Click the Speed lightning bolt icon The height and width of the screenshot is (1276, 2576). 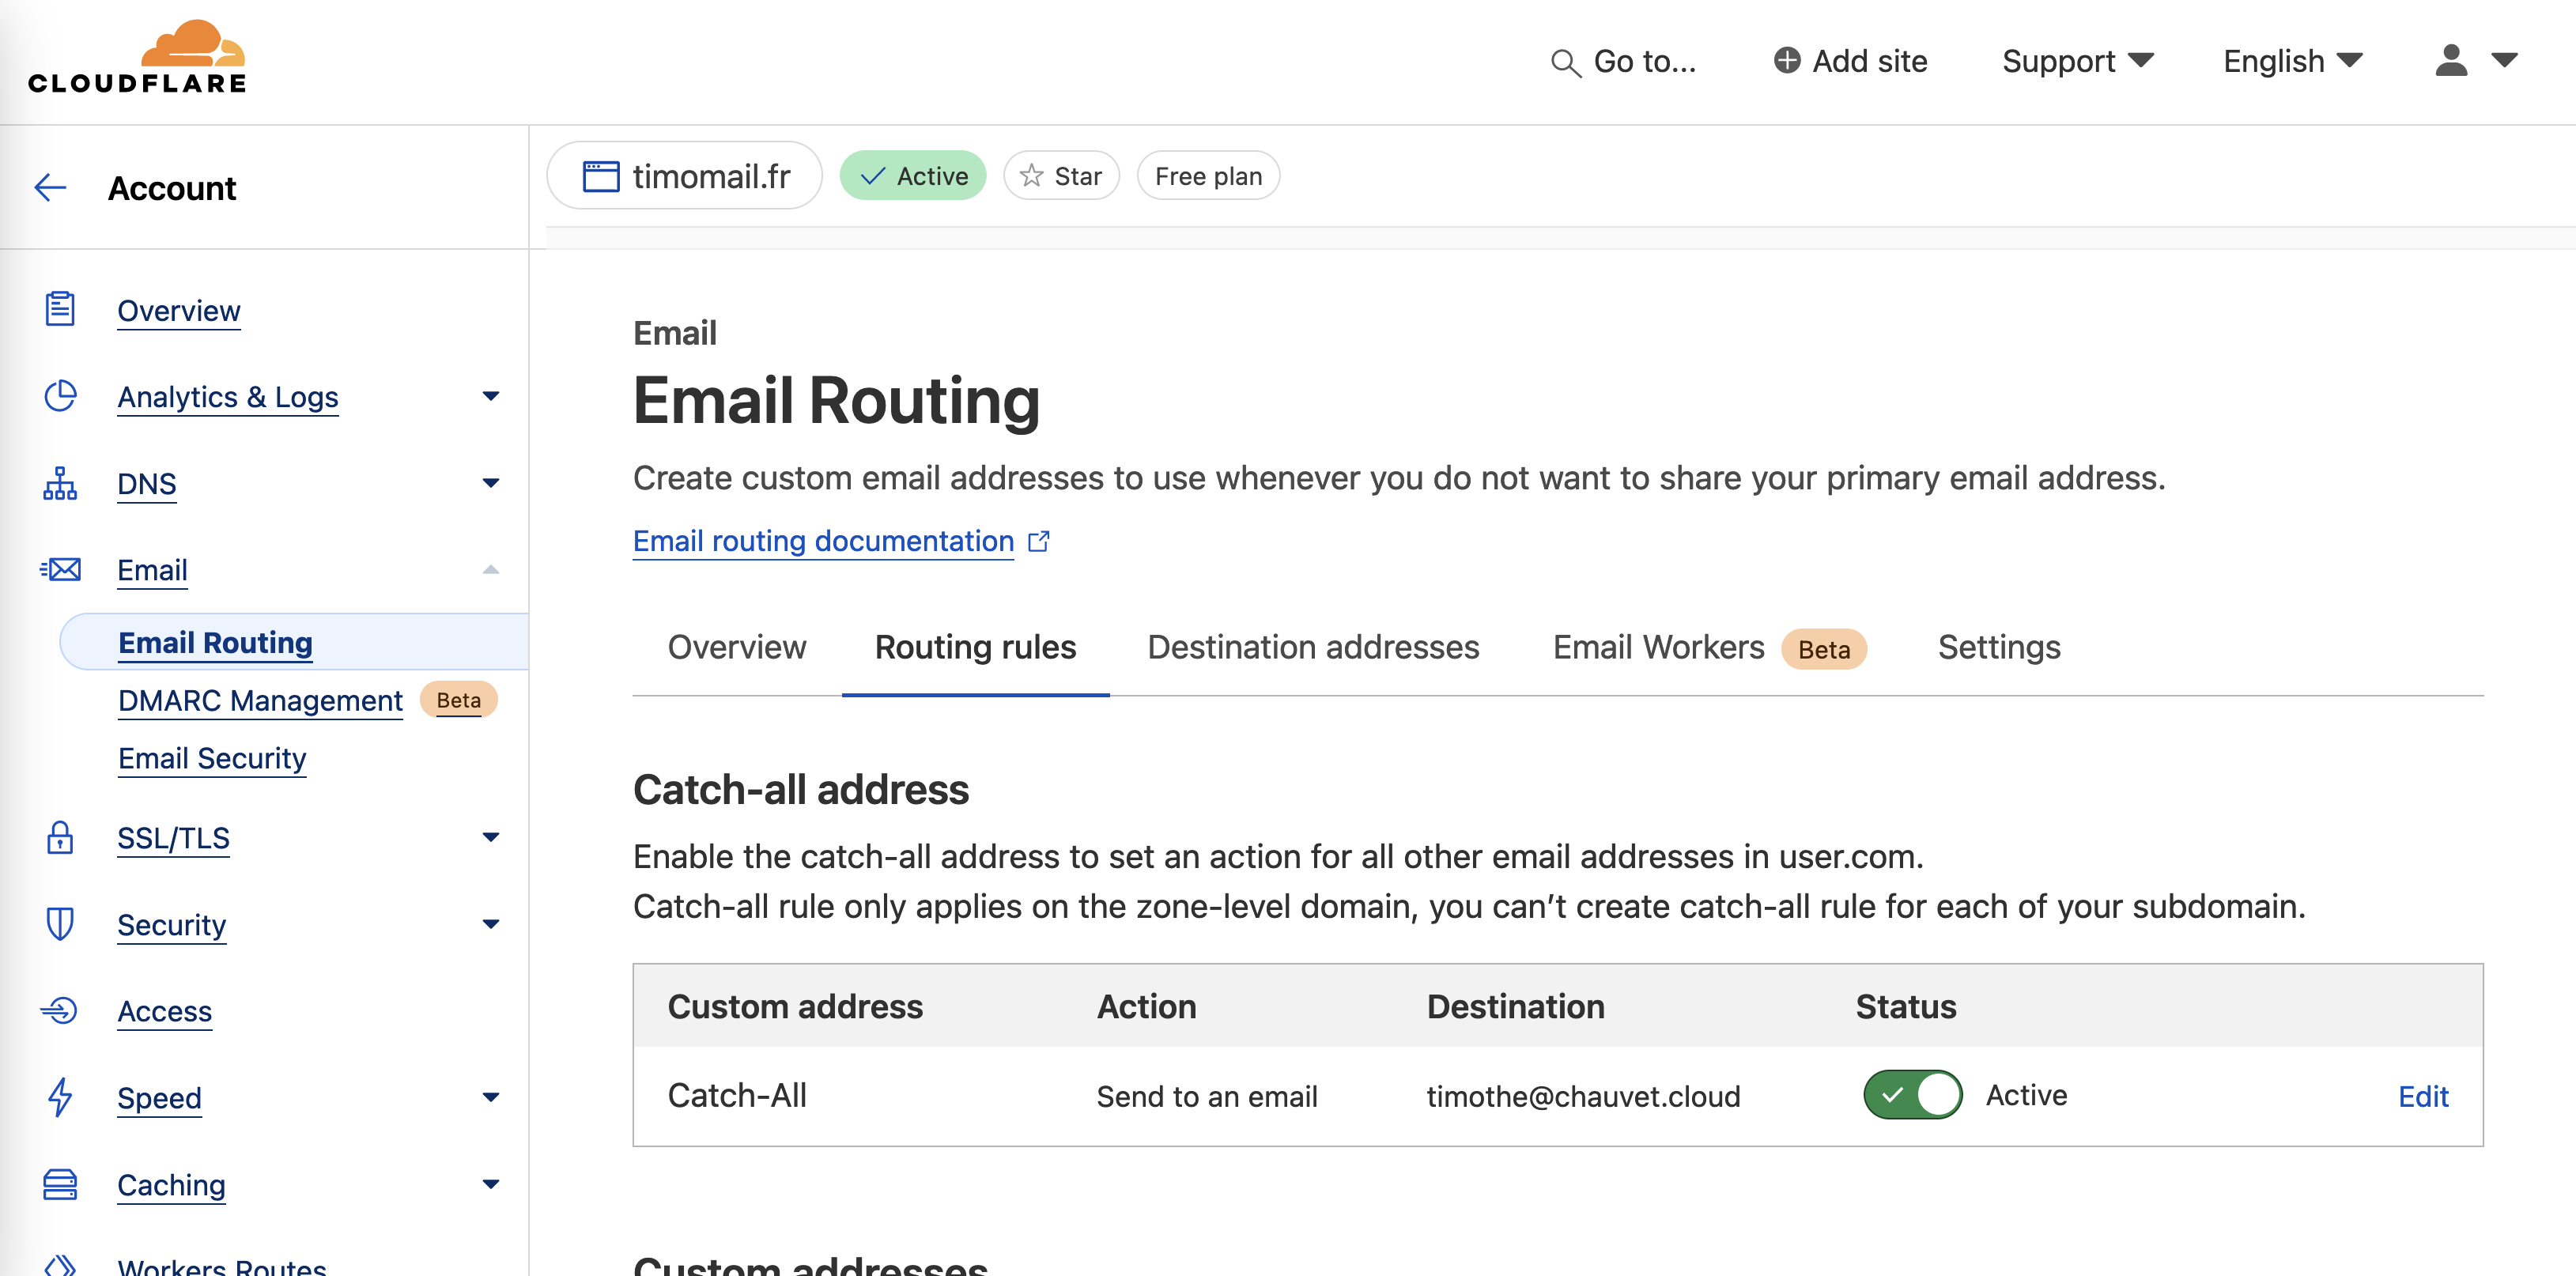(x=60, y=1097)
